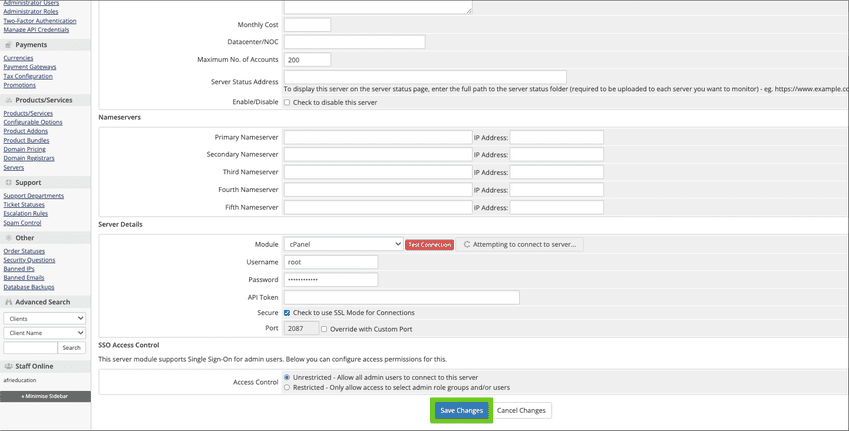Select the Restricted access control option
The height and width of the screenshot is (431, 849).
point(288,387)
